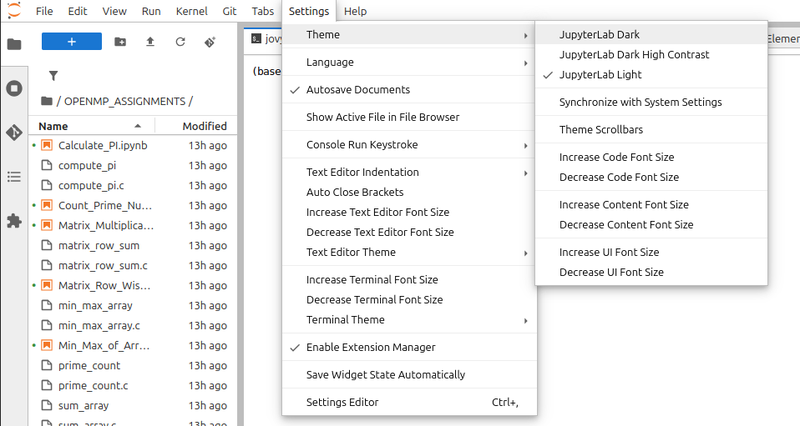800x426 pixels.
Task: Open the Git sidebar panel
Action: pos(14,132)
